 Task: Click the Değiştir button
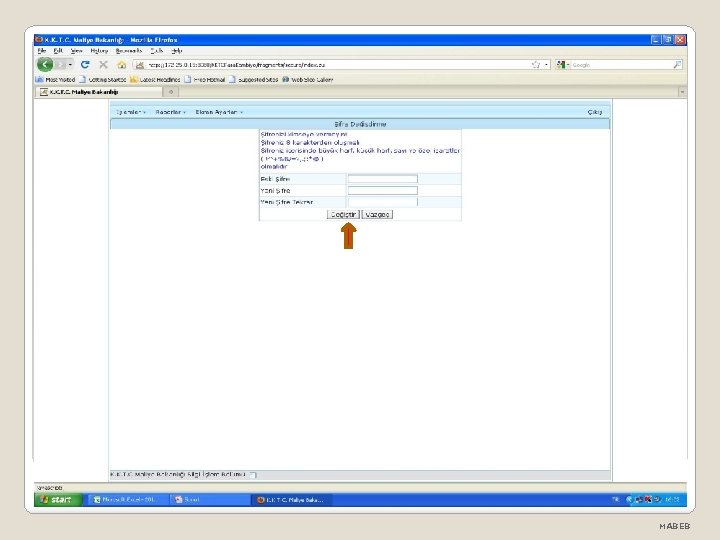(x=343, y=214)
